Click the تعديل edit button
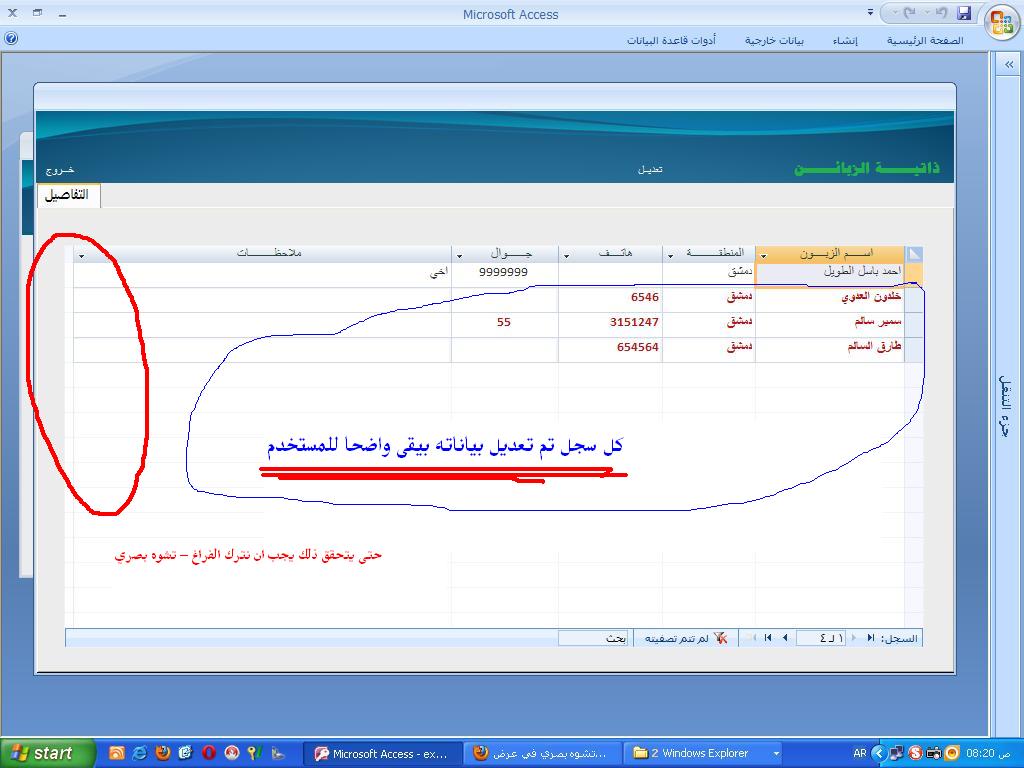This screenshot has height=768, width=1024. 650,169
